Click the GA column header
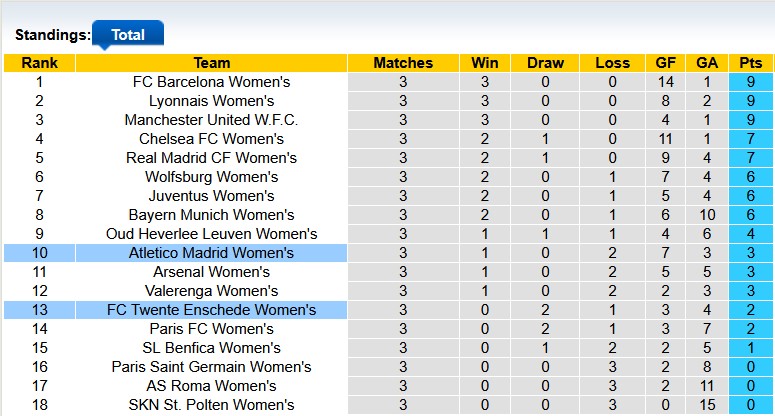 click(706, 63)
